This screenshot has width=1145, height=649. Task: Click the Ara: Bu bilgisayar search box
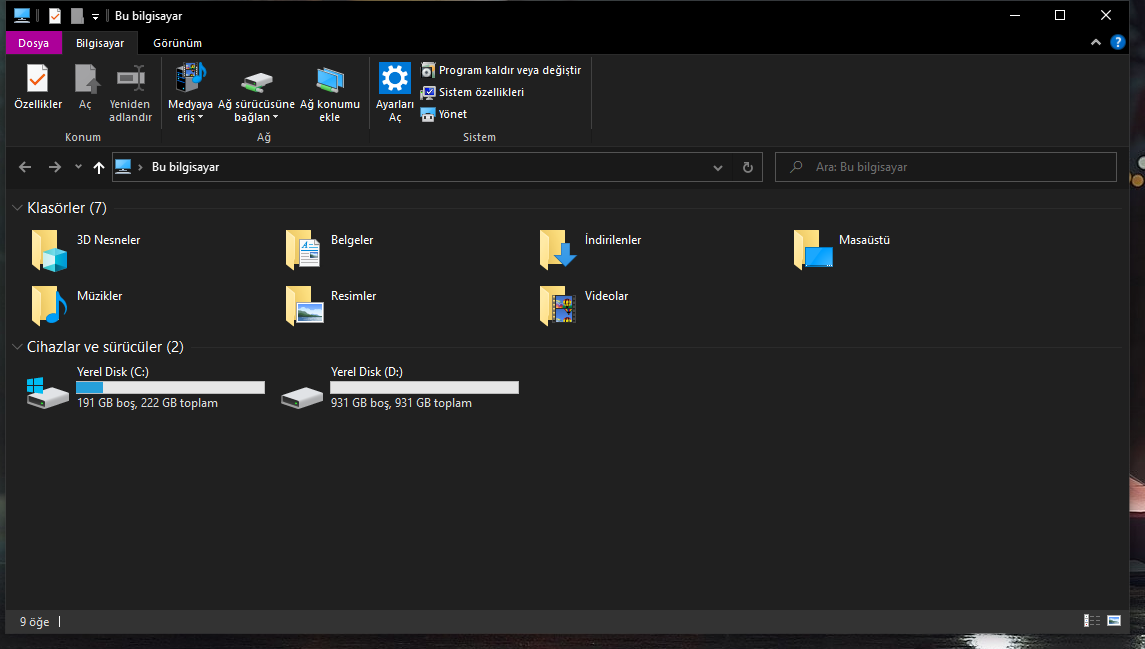[946, 167]
